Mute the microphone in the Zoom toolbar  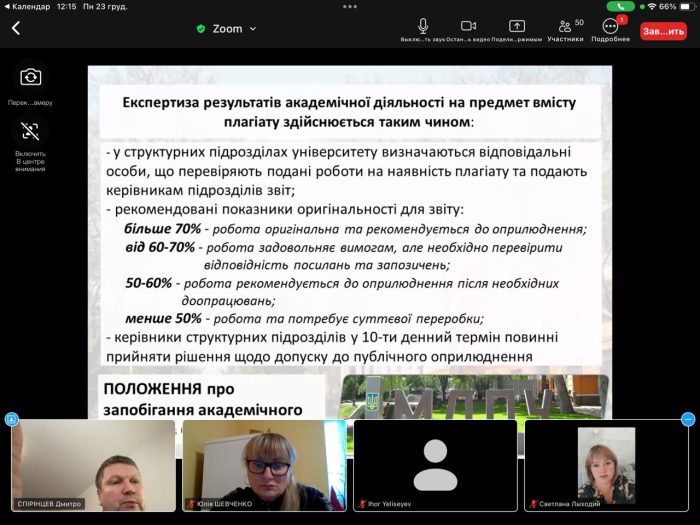[423, 29]
